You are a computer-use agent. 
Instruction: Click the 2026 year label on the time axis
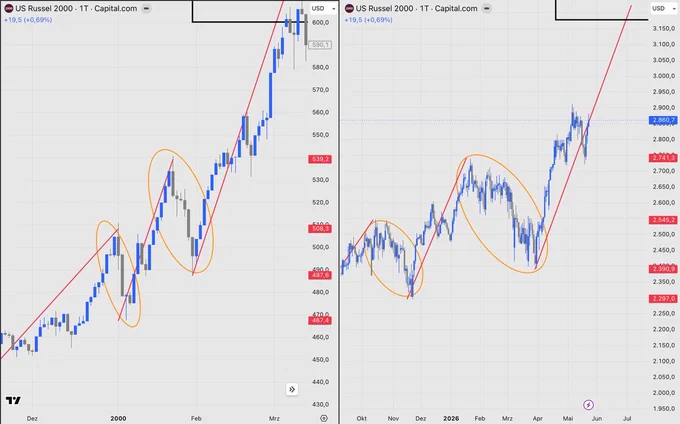point(451,418)
